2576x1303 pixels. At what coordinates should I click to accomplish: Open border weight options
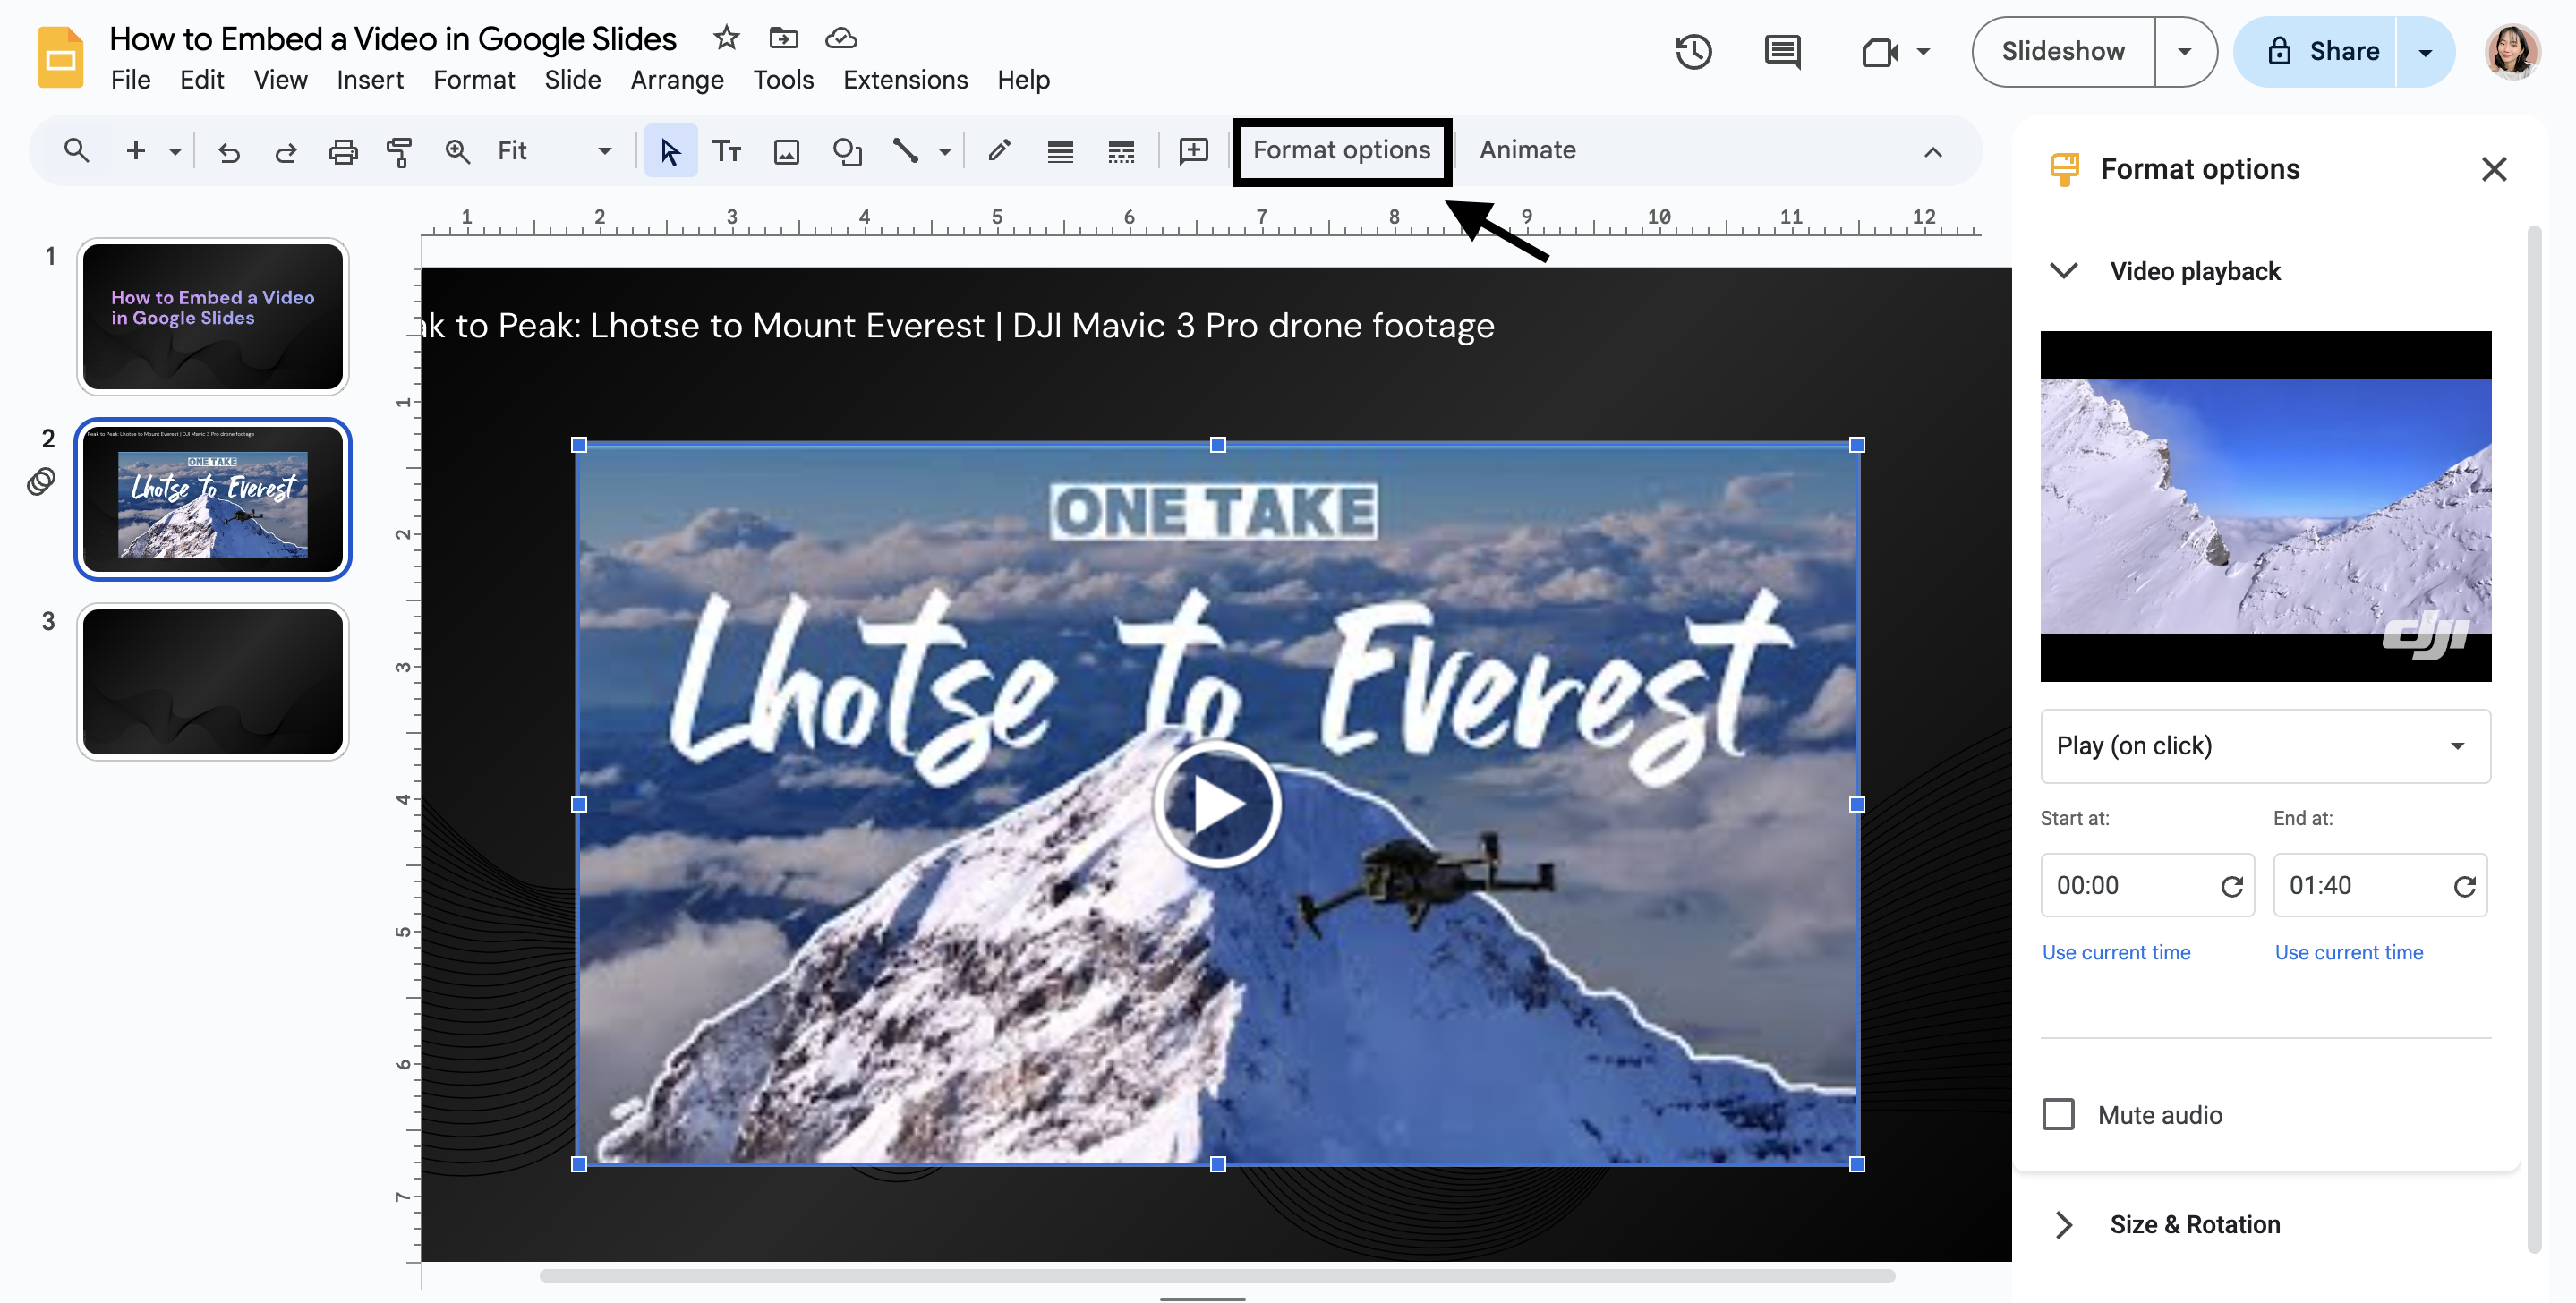[x=1060, y=151]
